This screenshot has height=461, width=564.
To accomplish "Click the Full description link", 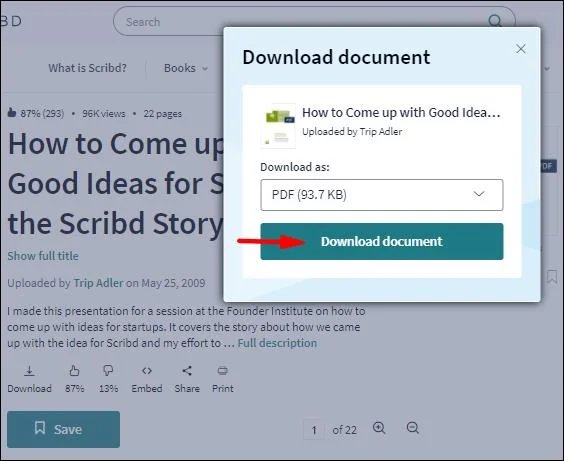I will [277, 343].
